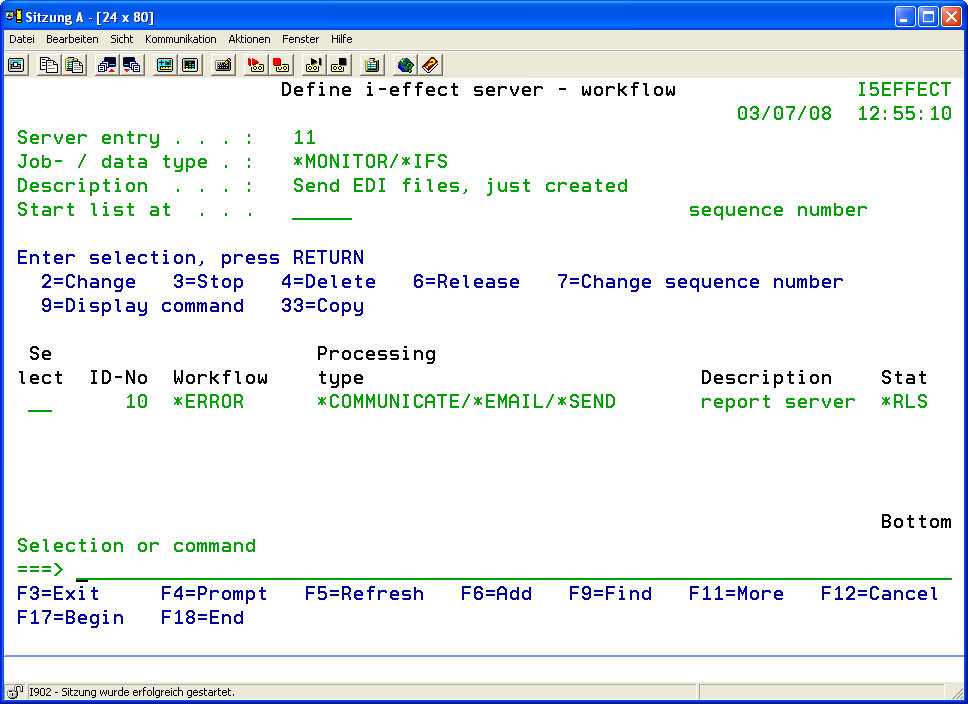Image resolution: width=968 pixels, height=704 pixels.
Task: Click the F12=Cancel function key label
Action: click(879, 594)
